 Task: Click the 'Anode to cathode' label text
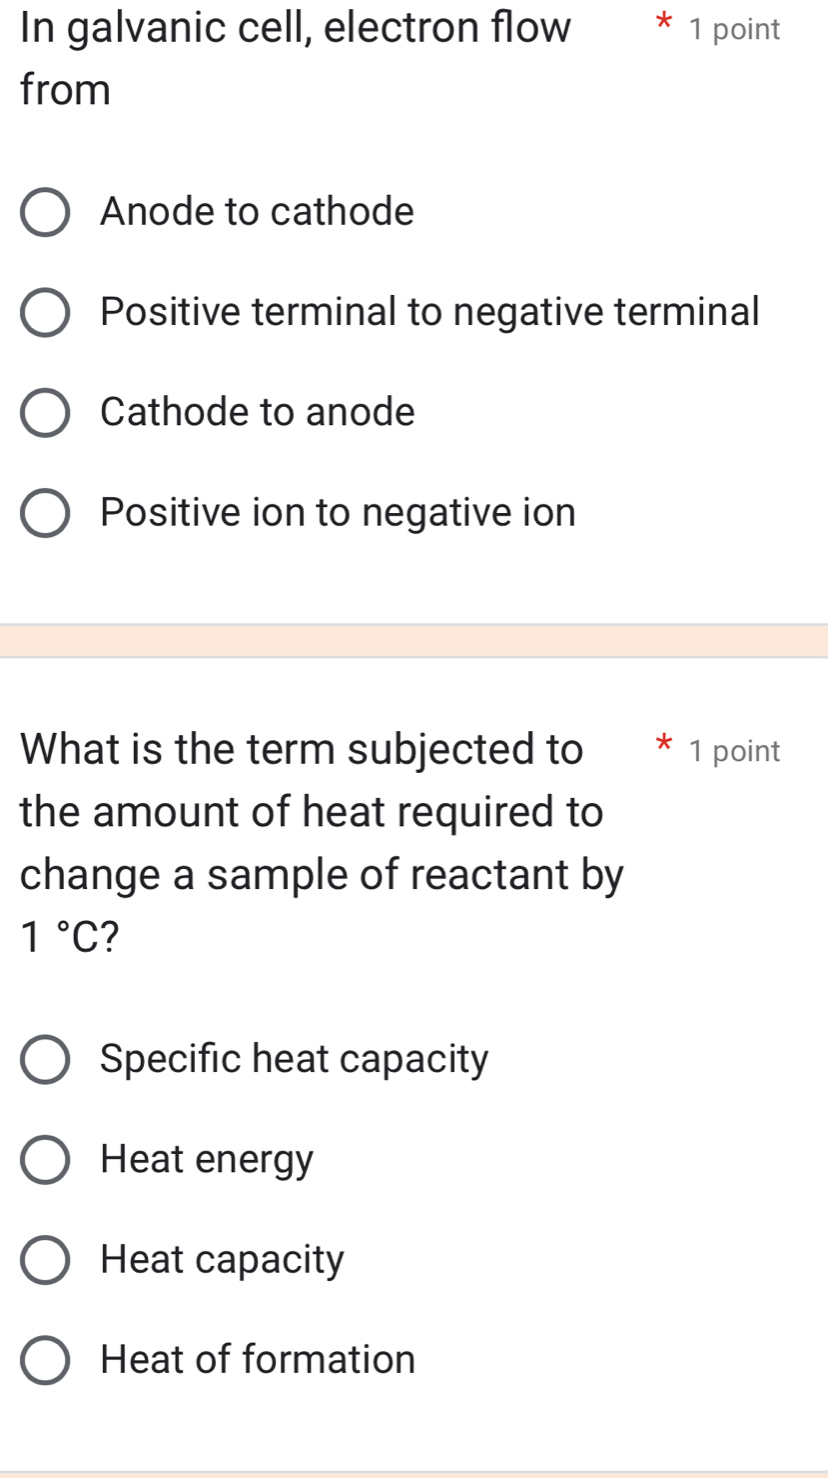pyautogui.click(x=257, y=212)
